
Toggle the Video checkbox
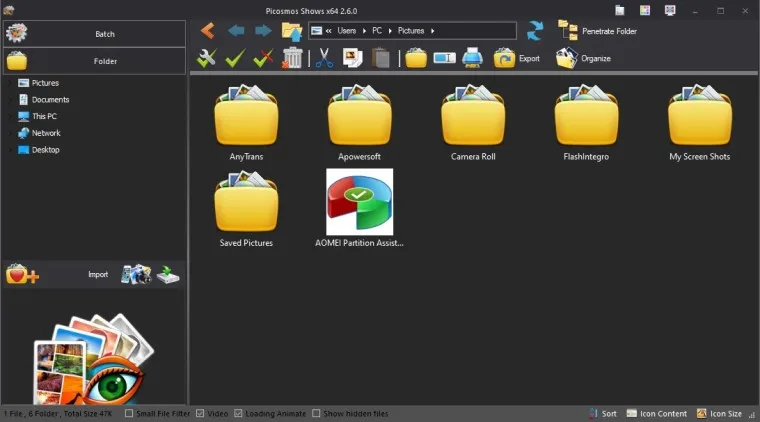[x=200, y=413]
